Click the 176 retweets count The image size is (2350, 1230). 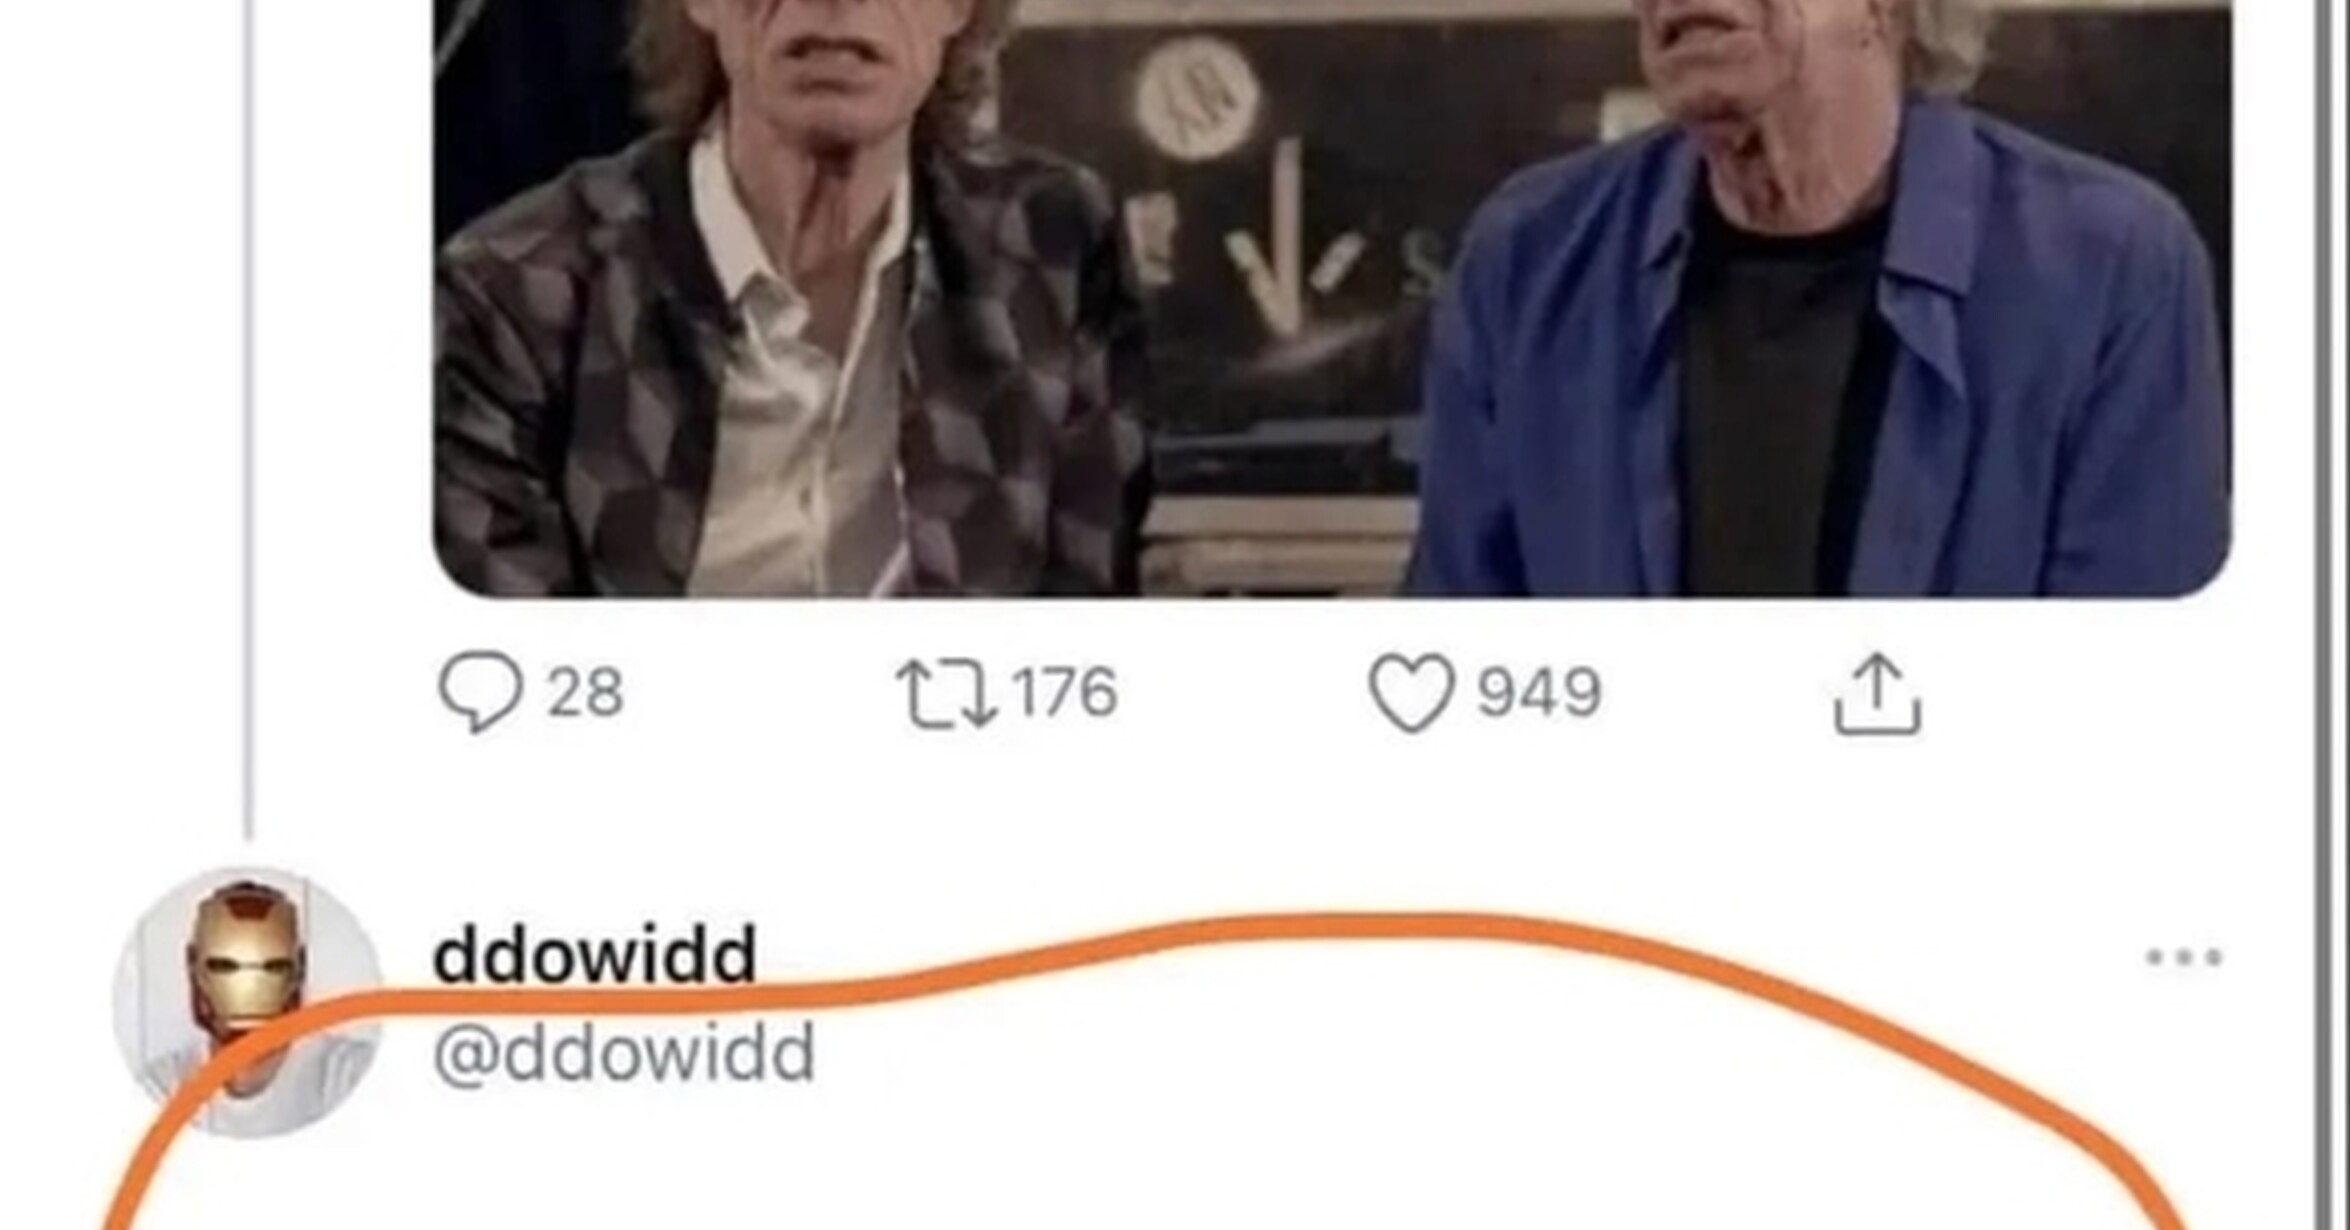tap(1066, 692)
